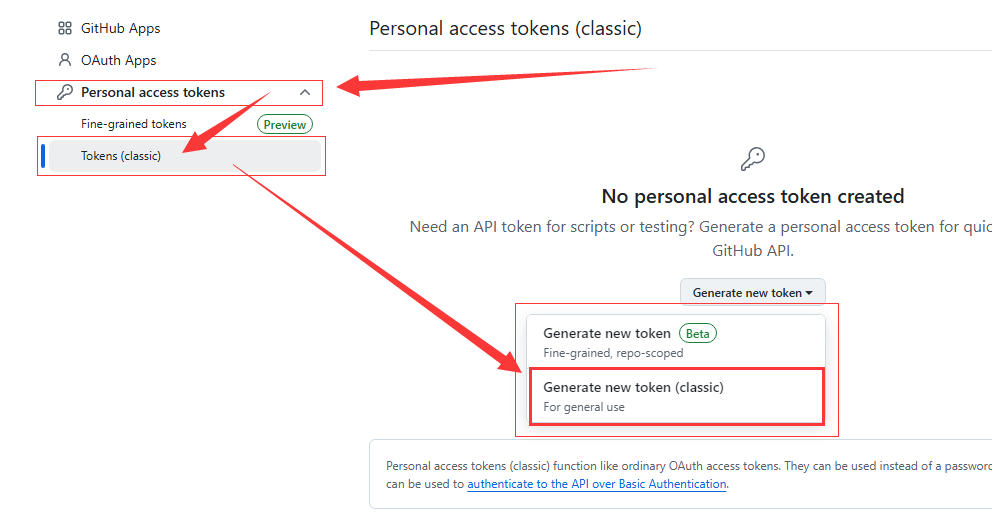992x529 pixels.
Task: Open Fine-grained tokens in the sidebar
Action: pos(134,124)
